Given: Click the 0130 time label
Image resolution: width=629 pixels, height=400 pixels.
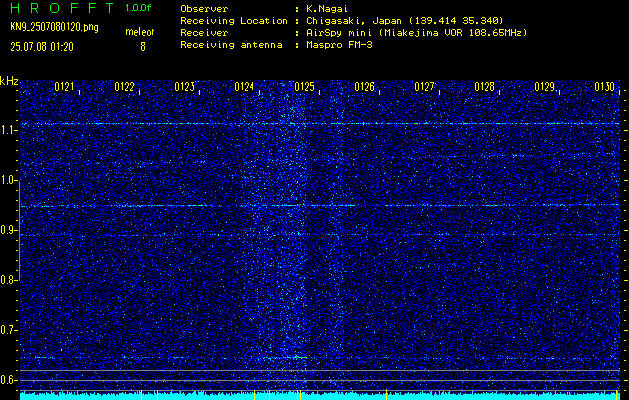Looking at the screenshot, I should tap(605, 87).
